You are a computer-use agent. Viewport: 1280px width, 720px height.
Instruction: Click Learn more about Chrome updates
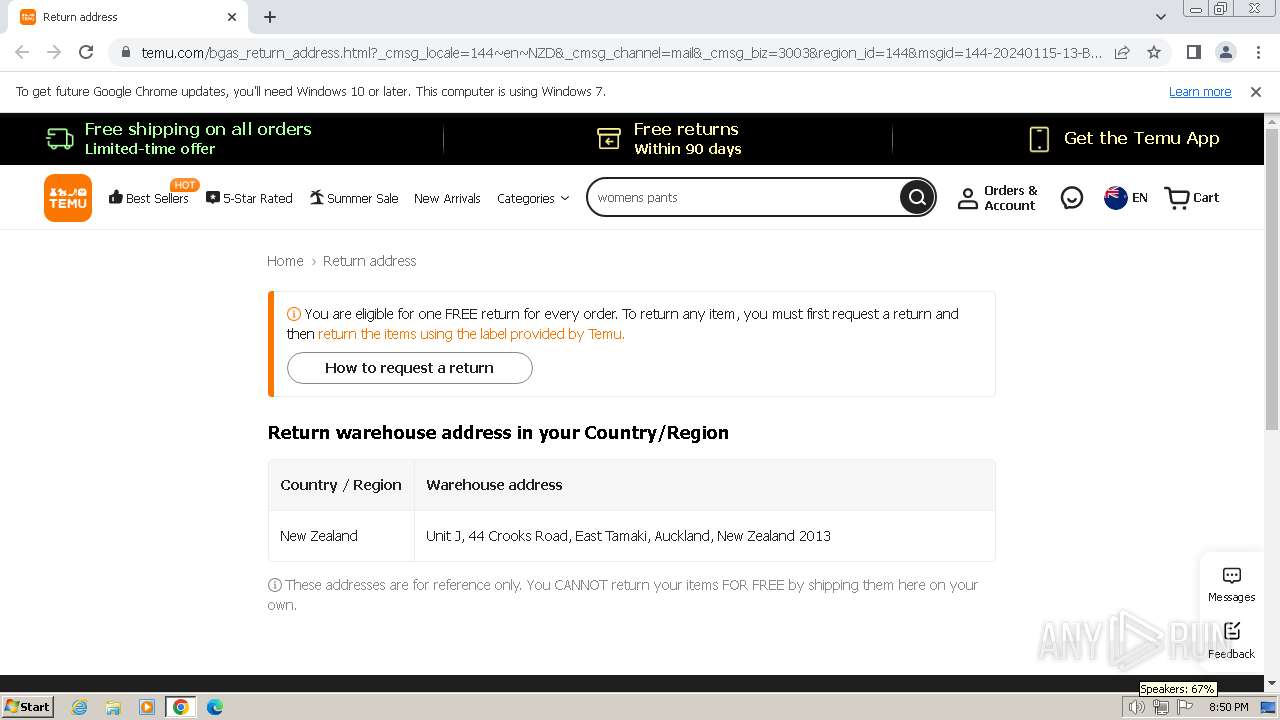tap(1200, 92)
